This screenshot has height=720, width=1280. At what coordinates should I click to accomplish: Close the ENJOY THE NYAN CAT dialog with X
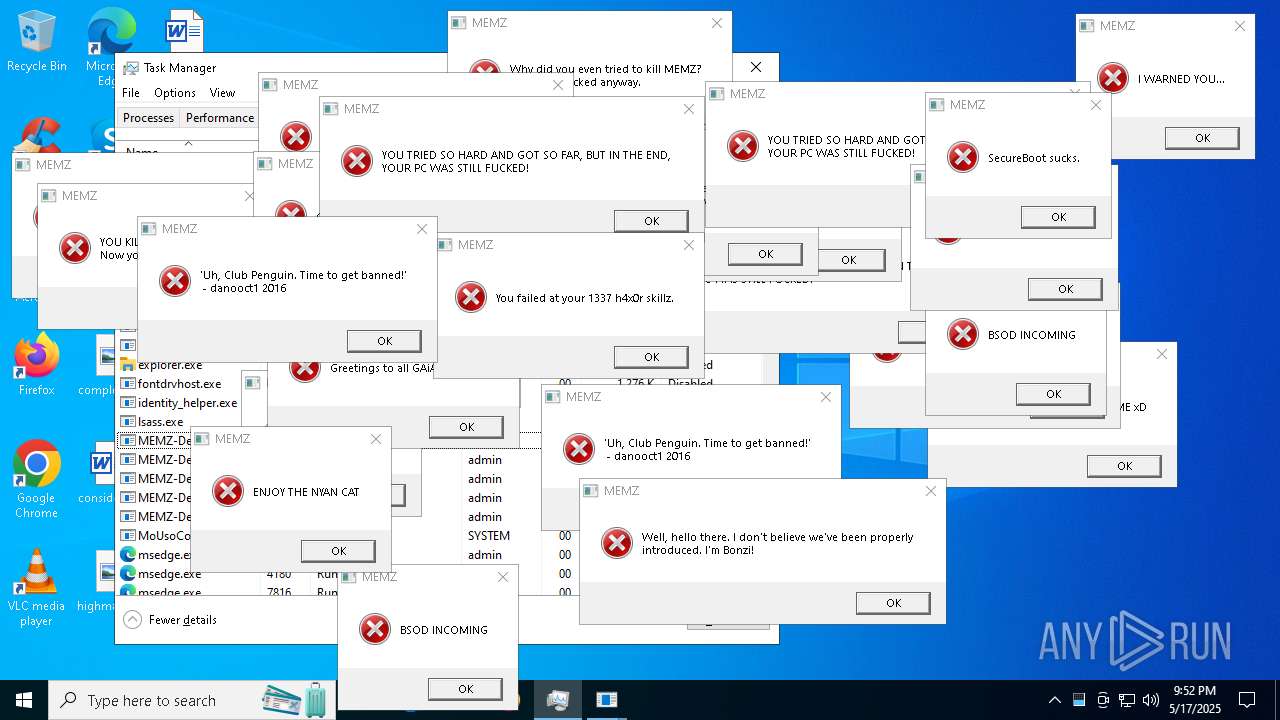376,439
